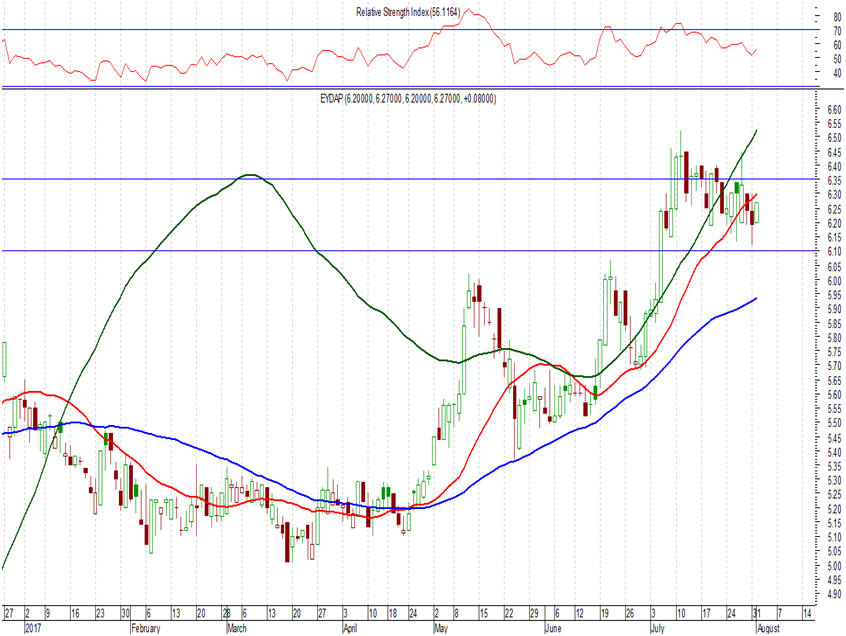This screenshot has height=636, width=846.
Task: Click the date label 15 in May
Action: point(484,613)
